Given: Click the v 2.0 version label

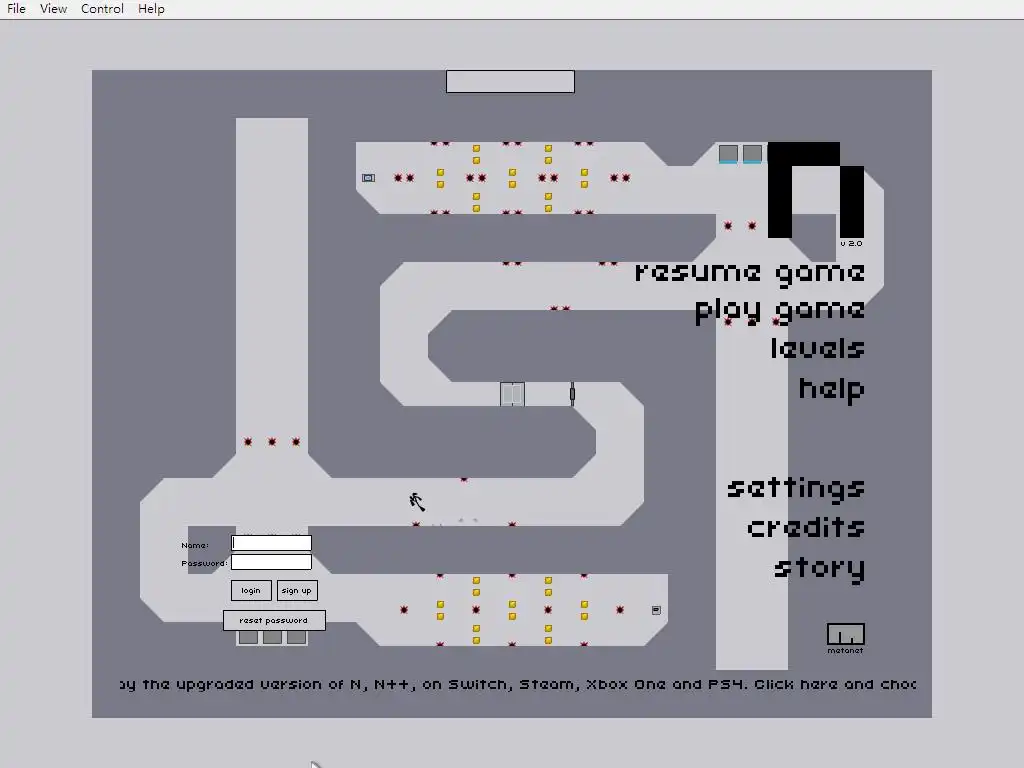Looking at the screenshot, I should 851,244.
